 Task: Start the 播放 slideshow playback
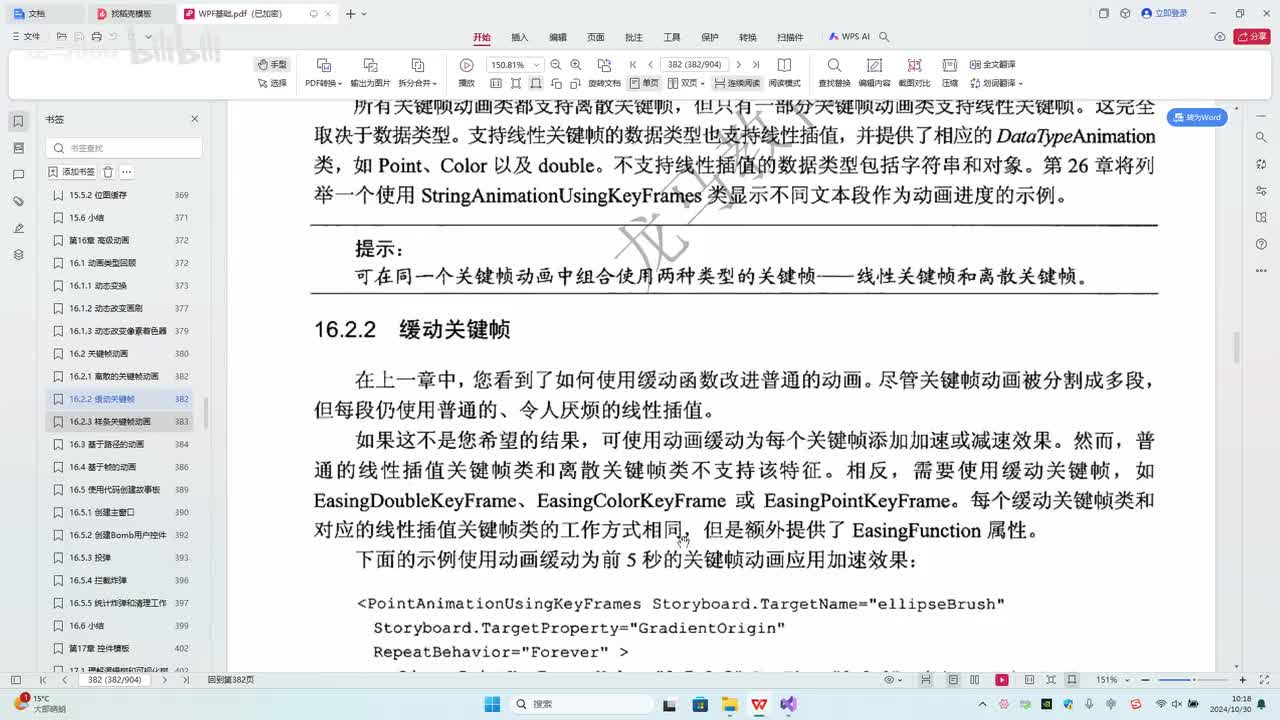tap(466, 73)
